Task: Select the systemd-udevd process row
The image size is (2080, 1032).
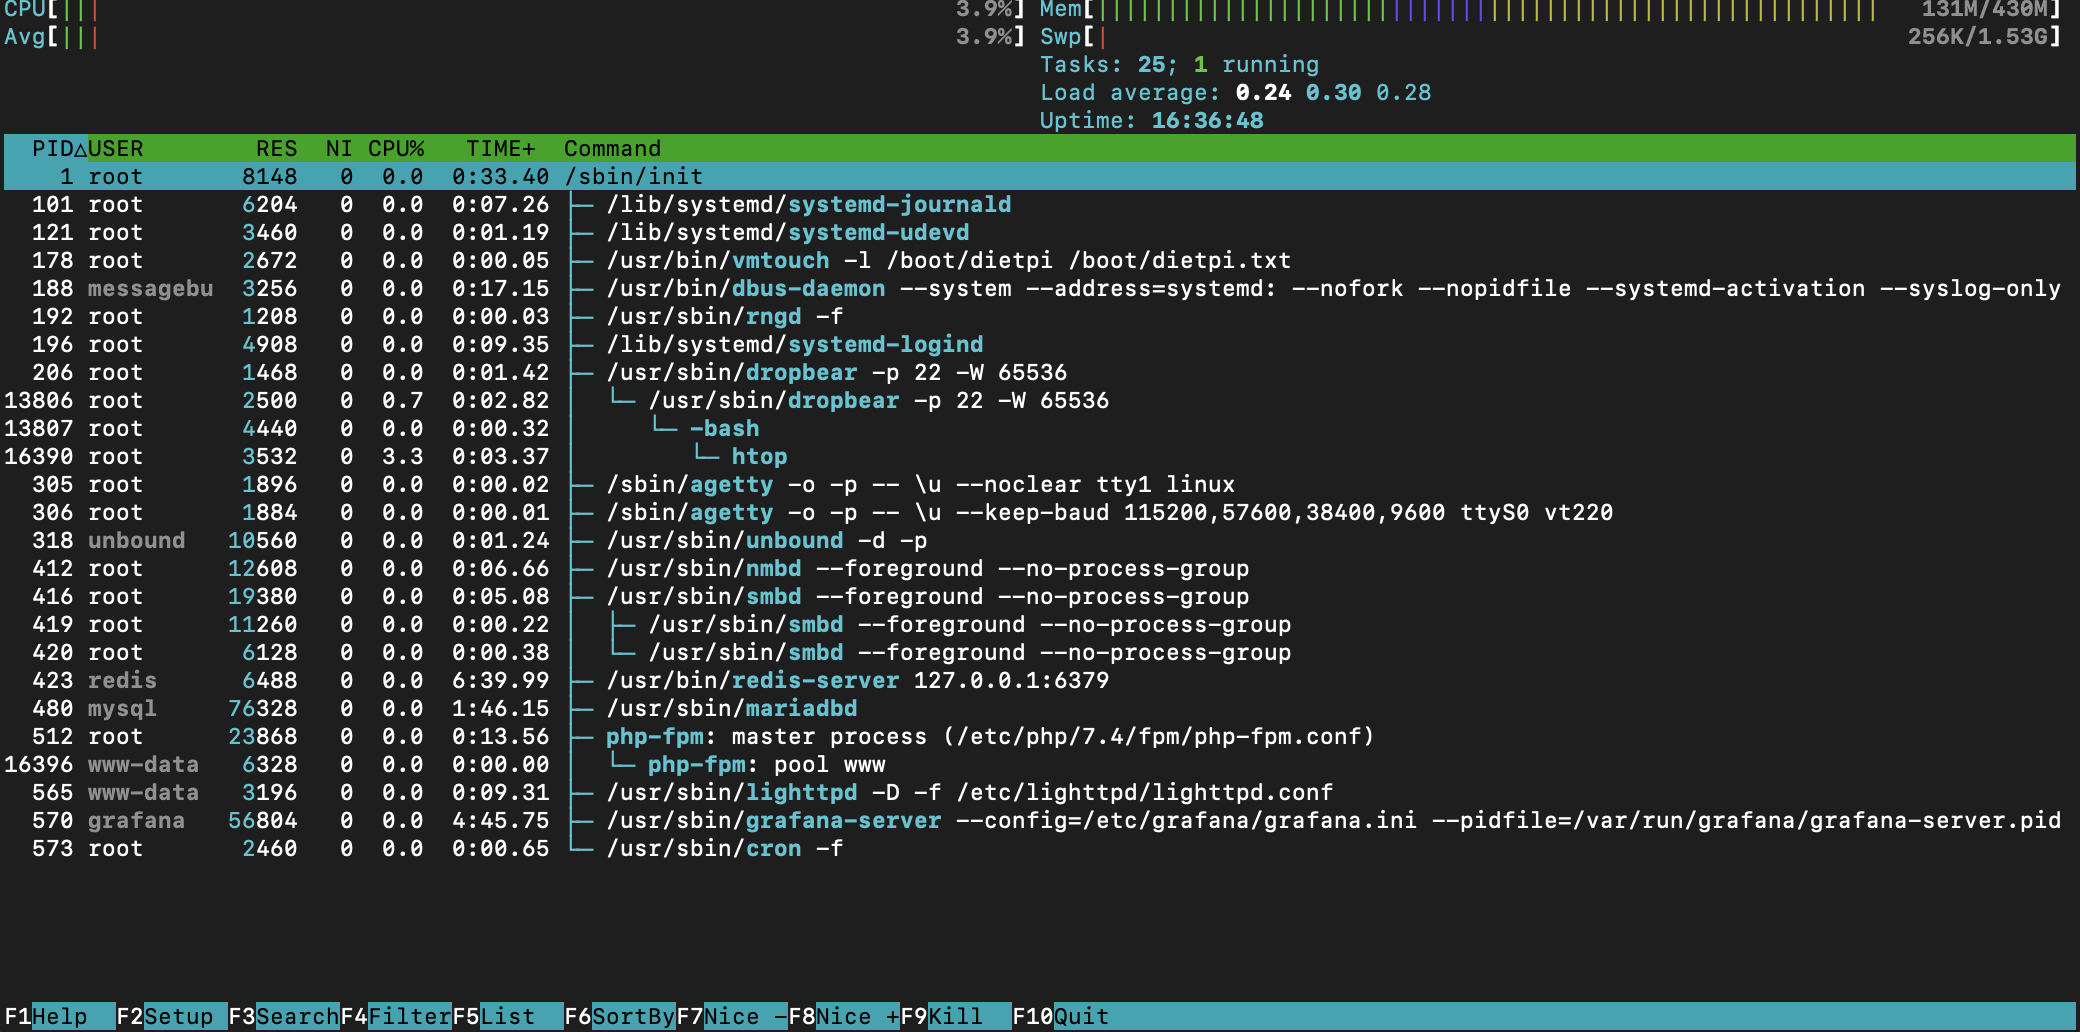Action: (1040, 232)
